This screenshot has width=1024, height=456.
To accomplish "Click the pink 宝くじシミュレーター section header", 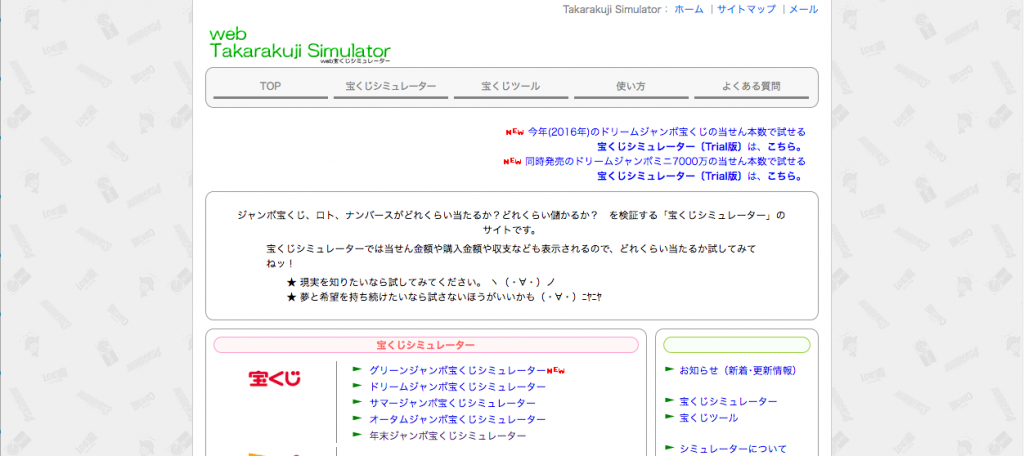I will tap(425, 345).
